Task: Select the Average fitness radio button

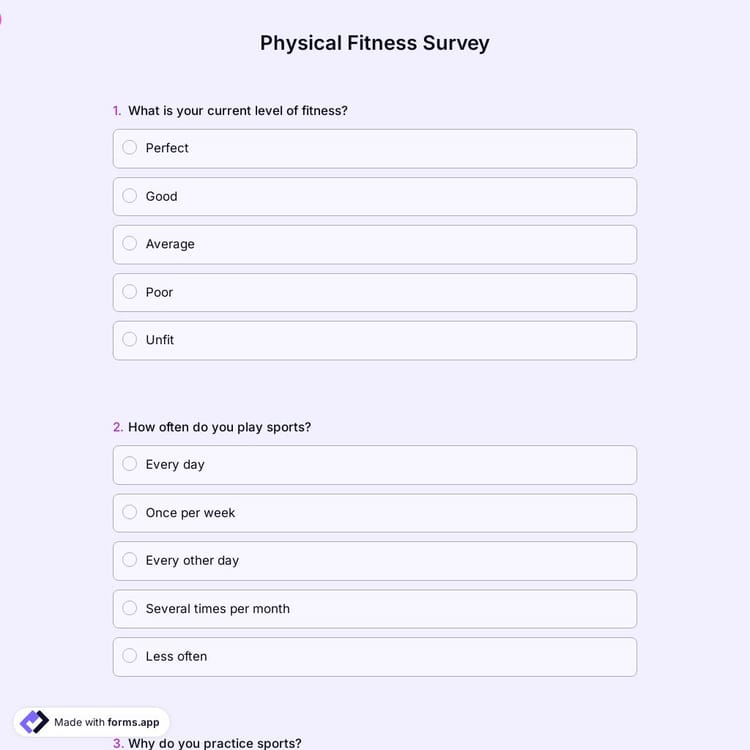Action: coord(130,244)
